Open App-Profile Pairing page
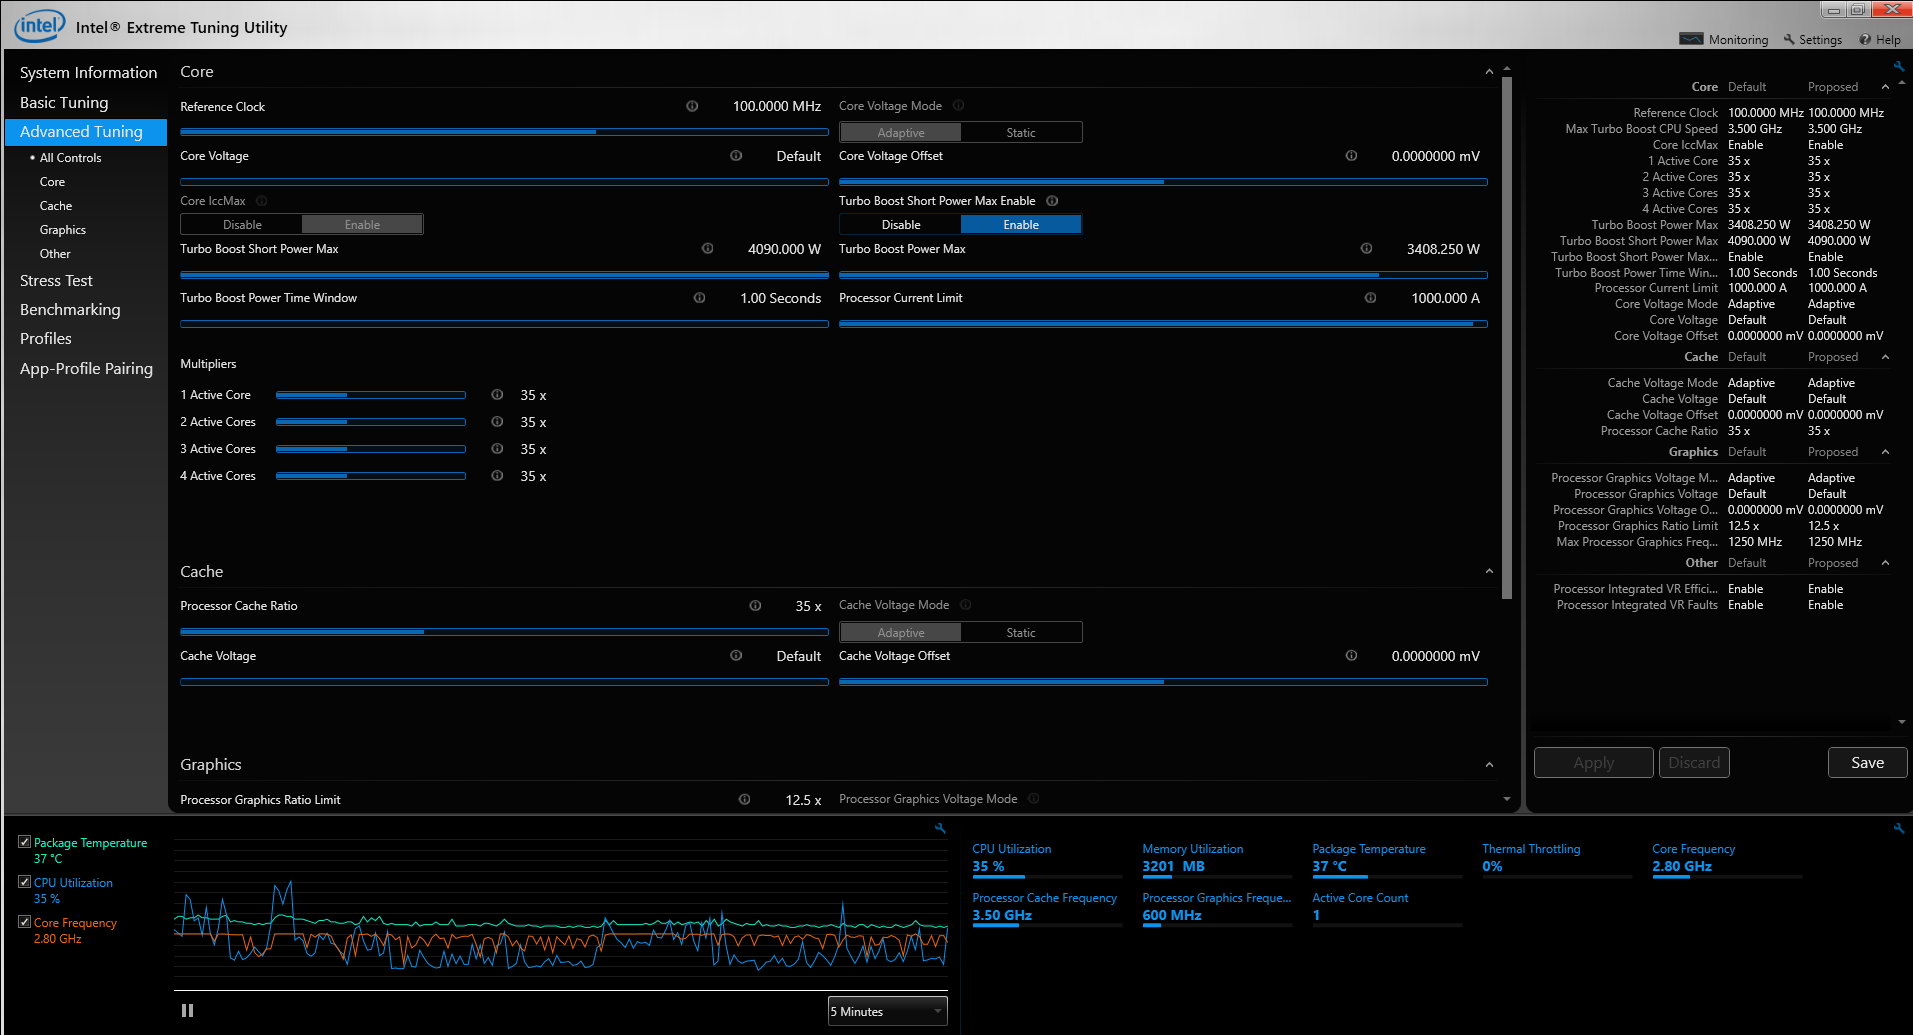Viewport: 1913px width, 1035px height. point(86,369)
